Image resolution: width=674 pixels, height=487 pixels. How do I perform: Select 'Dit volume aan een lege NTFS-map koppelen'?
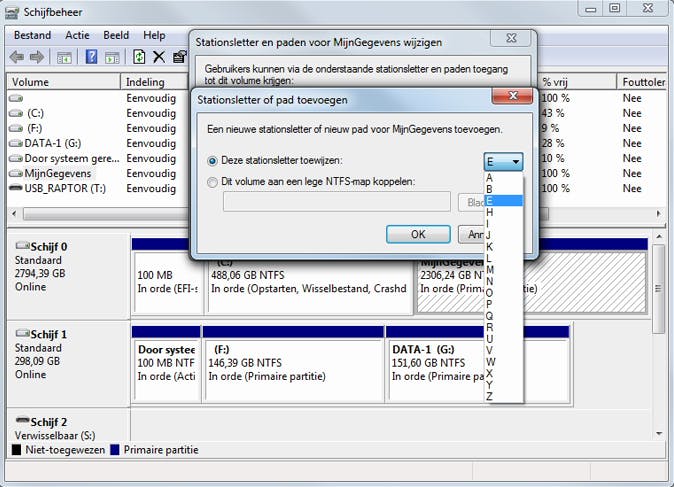click(212, 182)
